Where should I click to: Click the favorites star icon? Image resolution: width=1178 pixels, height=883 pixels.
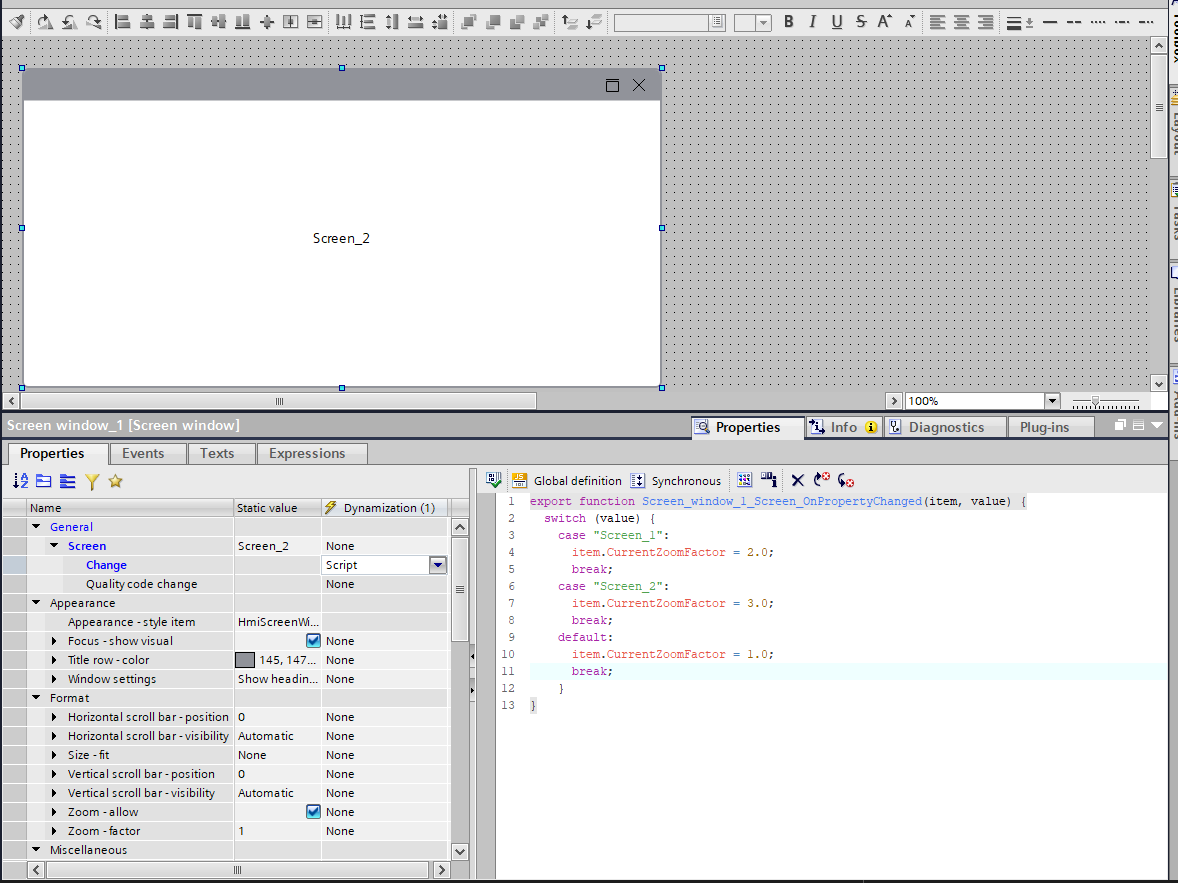115,482
